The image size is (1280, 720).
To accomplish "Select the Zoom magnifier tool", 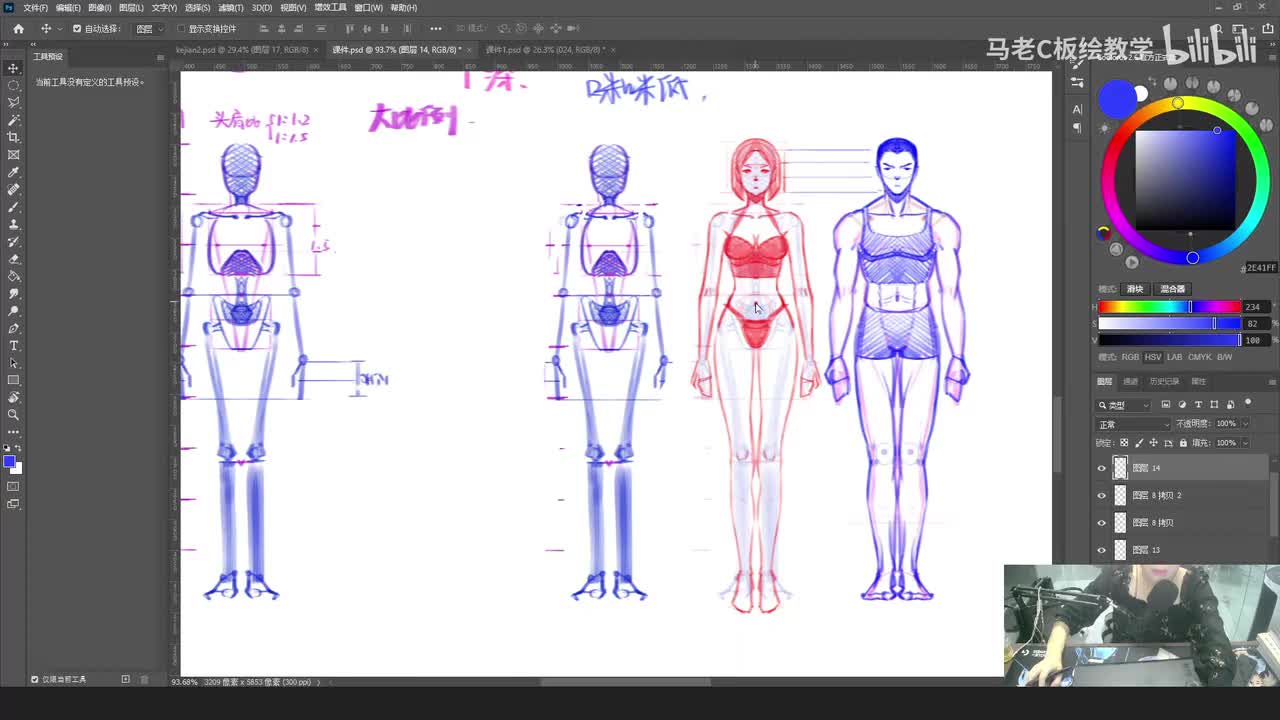I will [x=14, y=414].
